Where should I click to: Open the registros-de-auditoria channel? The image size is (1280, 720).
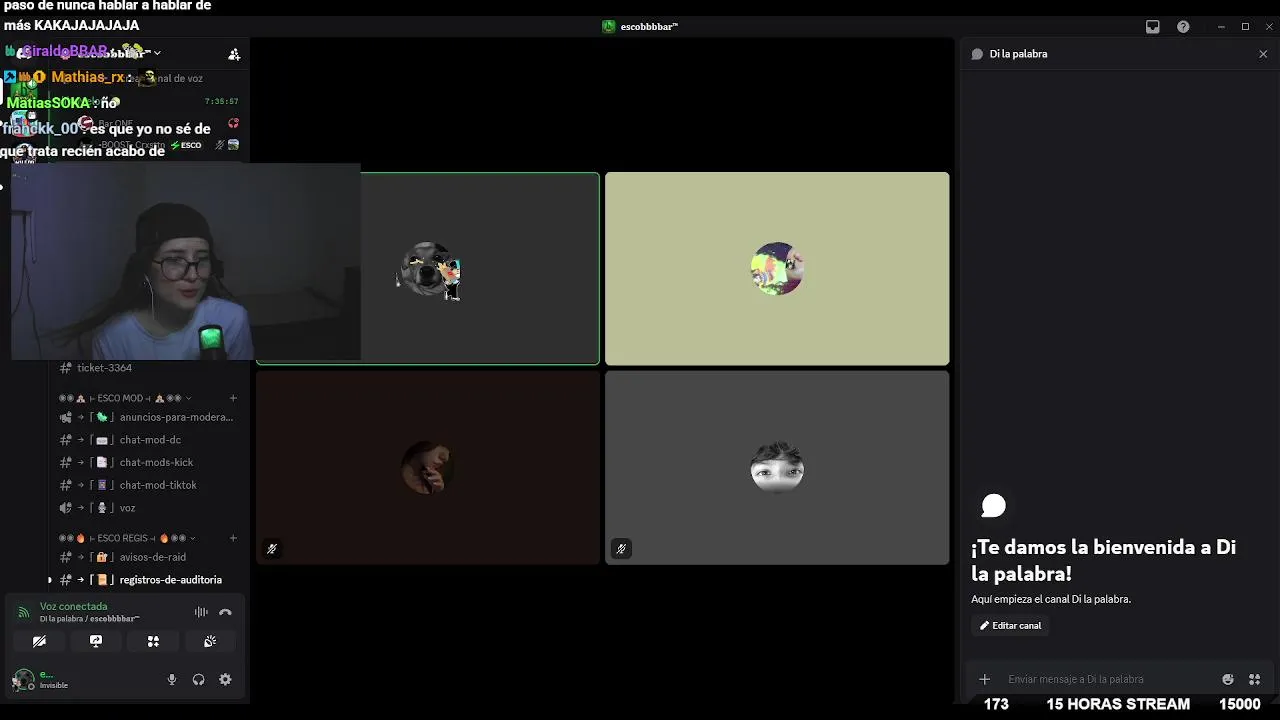pyautogui.click(x=148, y=580)
